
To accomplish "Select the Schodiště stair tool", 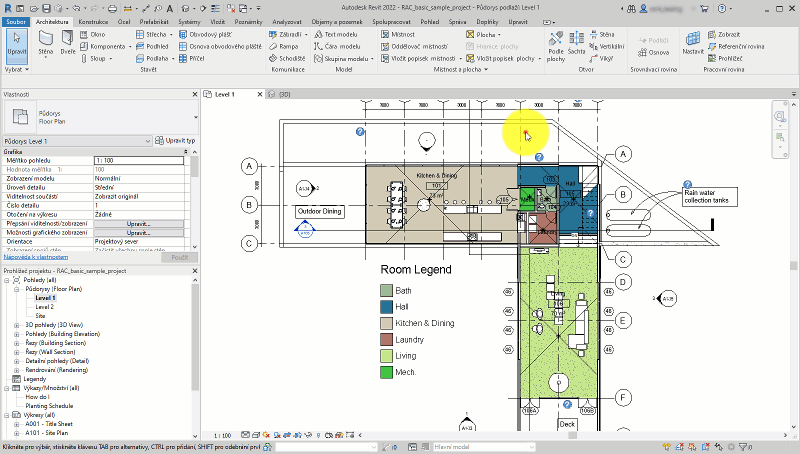I will (x=287, y=59).
